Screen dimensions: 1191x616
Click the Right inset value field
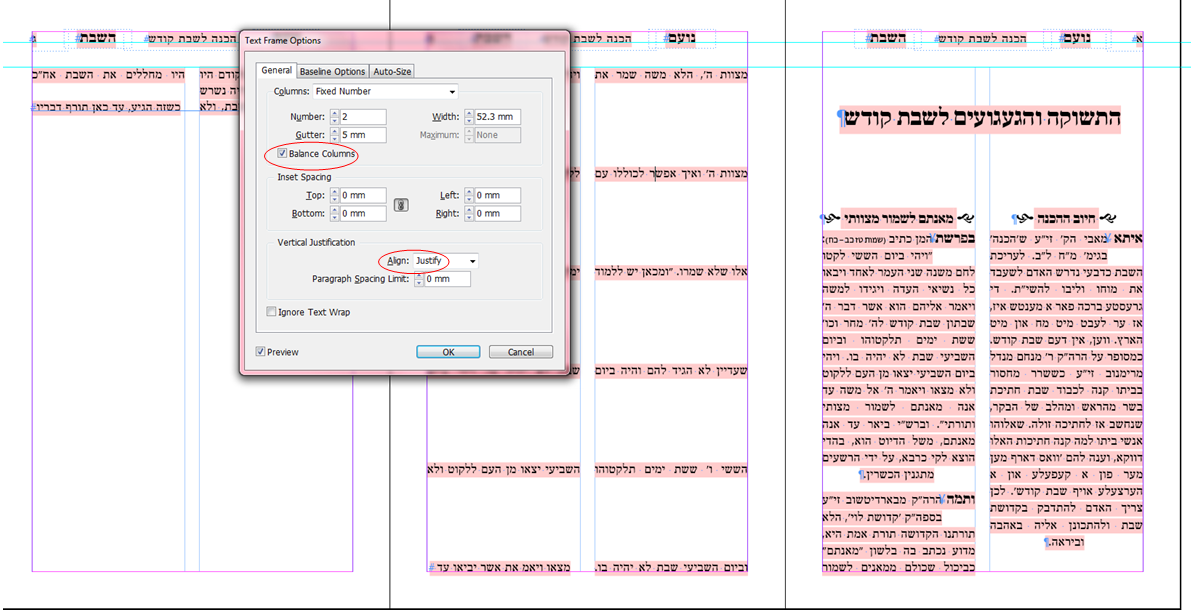coord(498,213)
